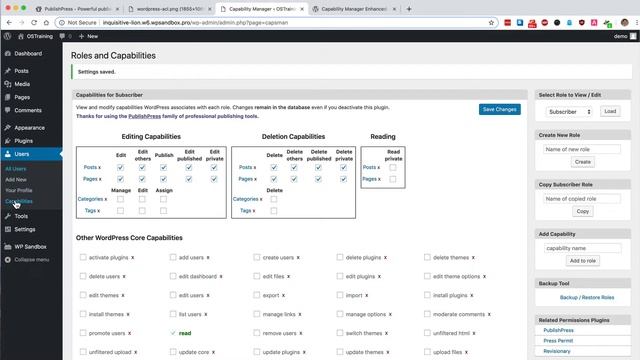Switch to the PublishPress browser tab
The image size is (640, 360).
pyautogui.click(x=77, y=9)
